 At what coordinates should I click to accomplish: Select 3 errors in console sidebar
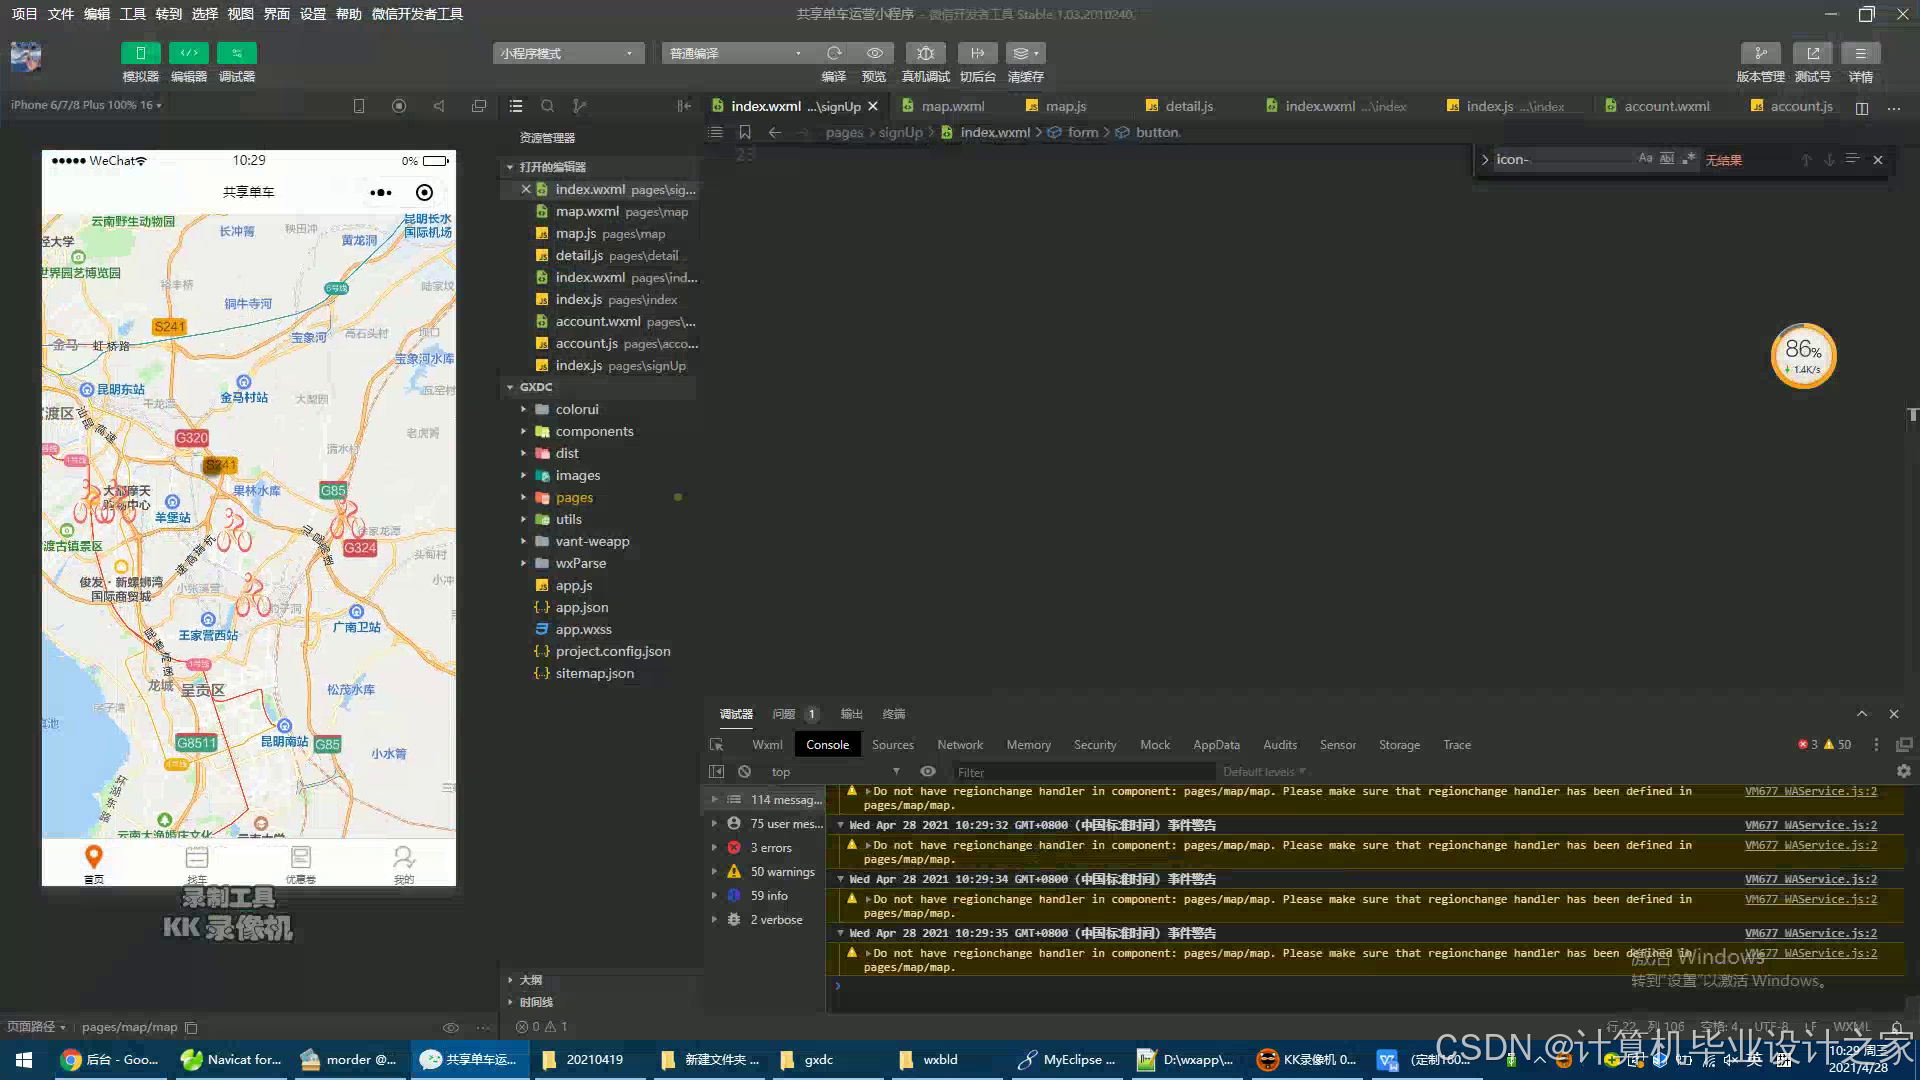[x=770, y=848]
